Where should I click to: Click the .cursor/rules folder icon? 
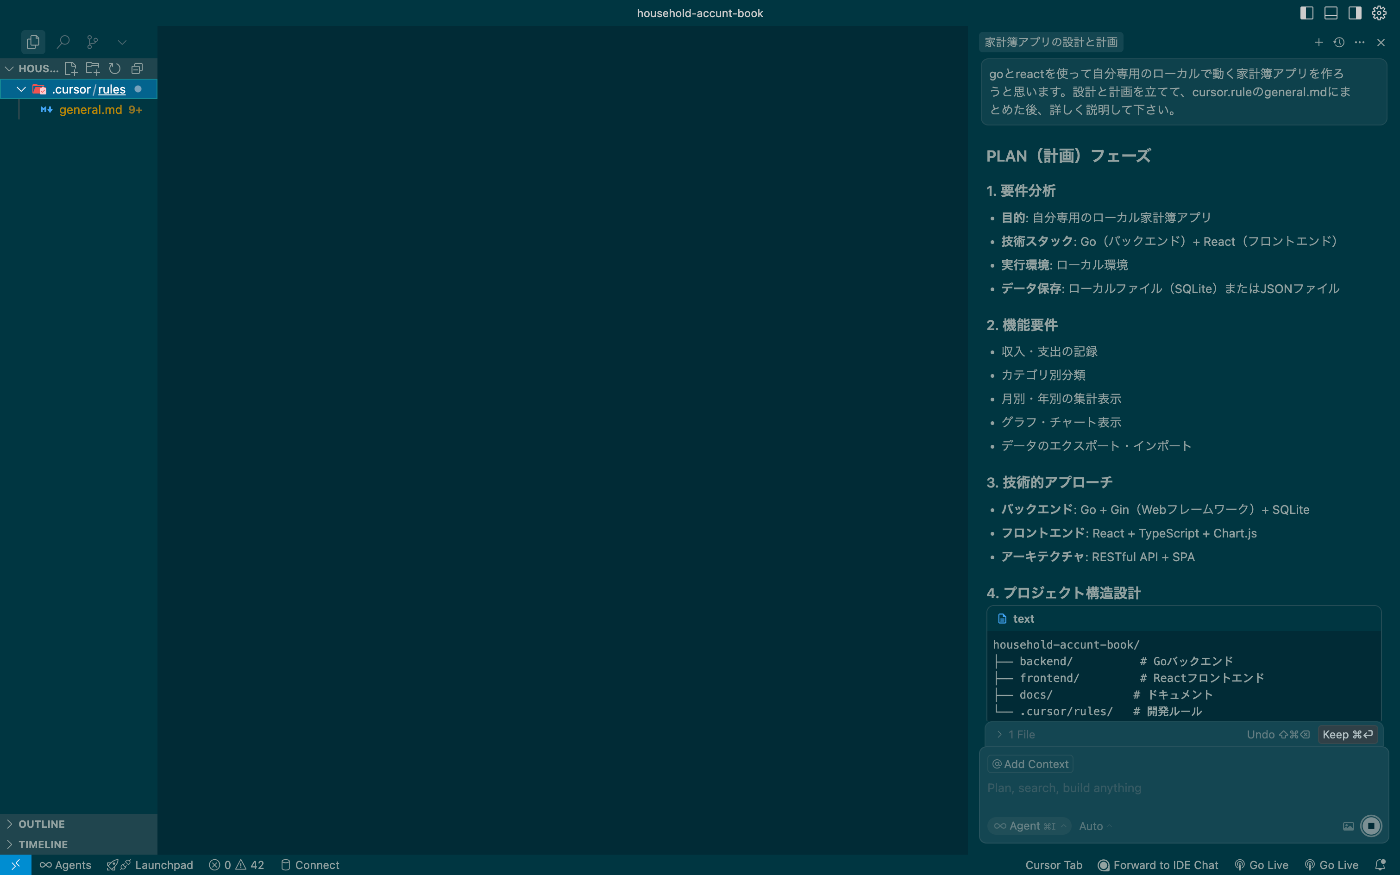tap(39, 89)
